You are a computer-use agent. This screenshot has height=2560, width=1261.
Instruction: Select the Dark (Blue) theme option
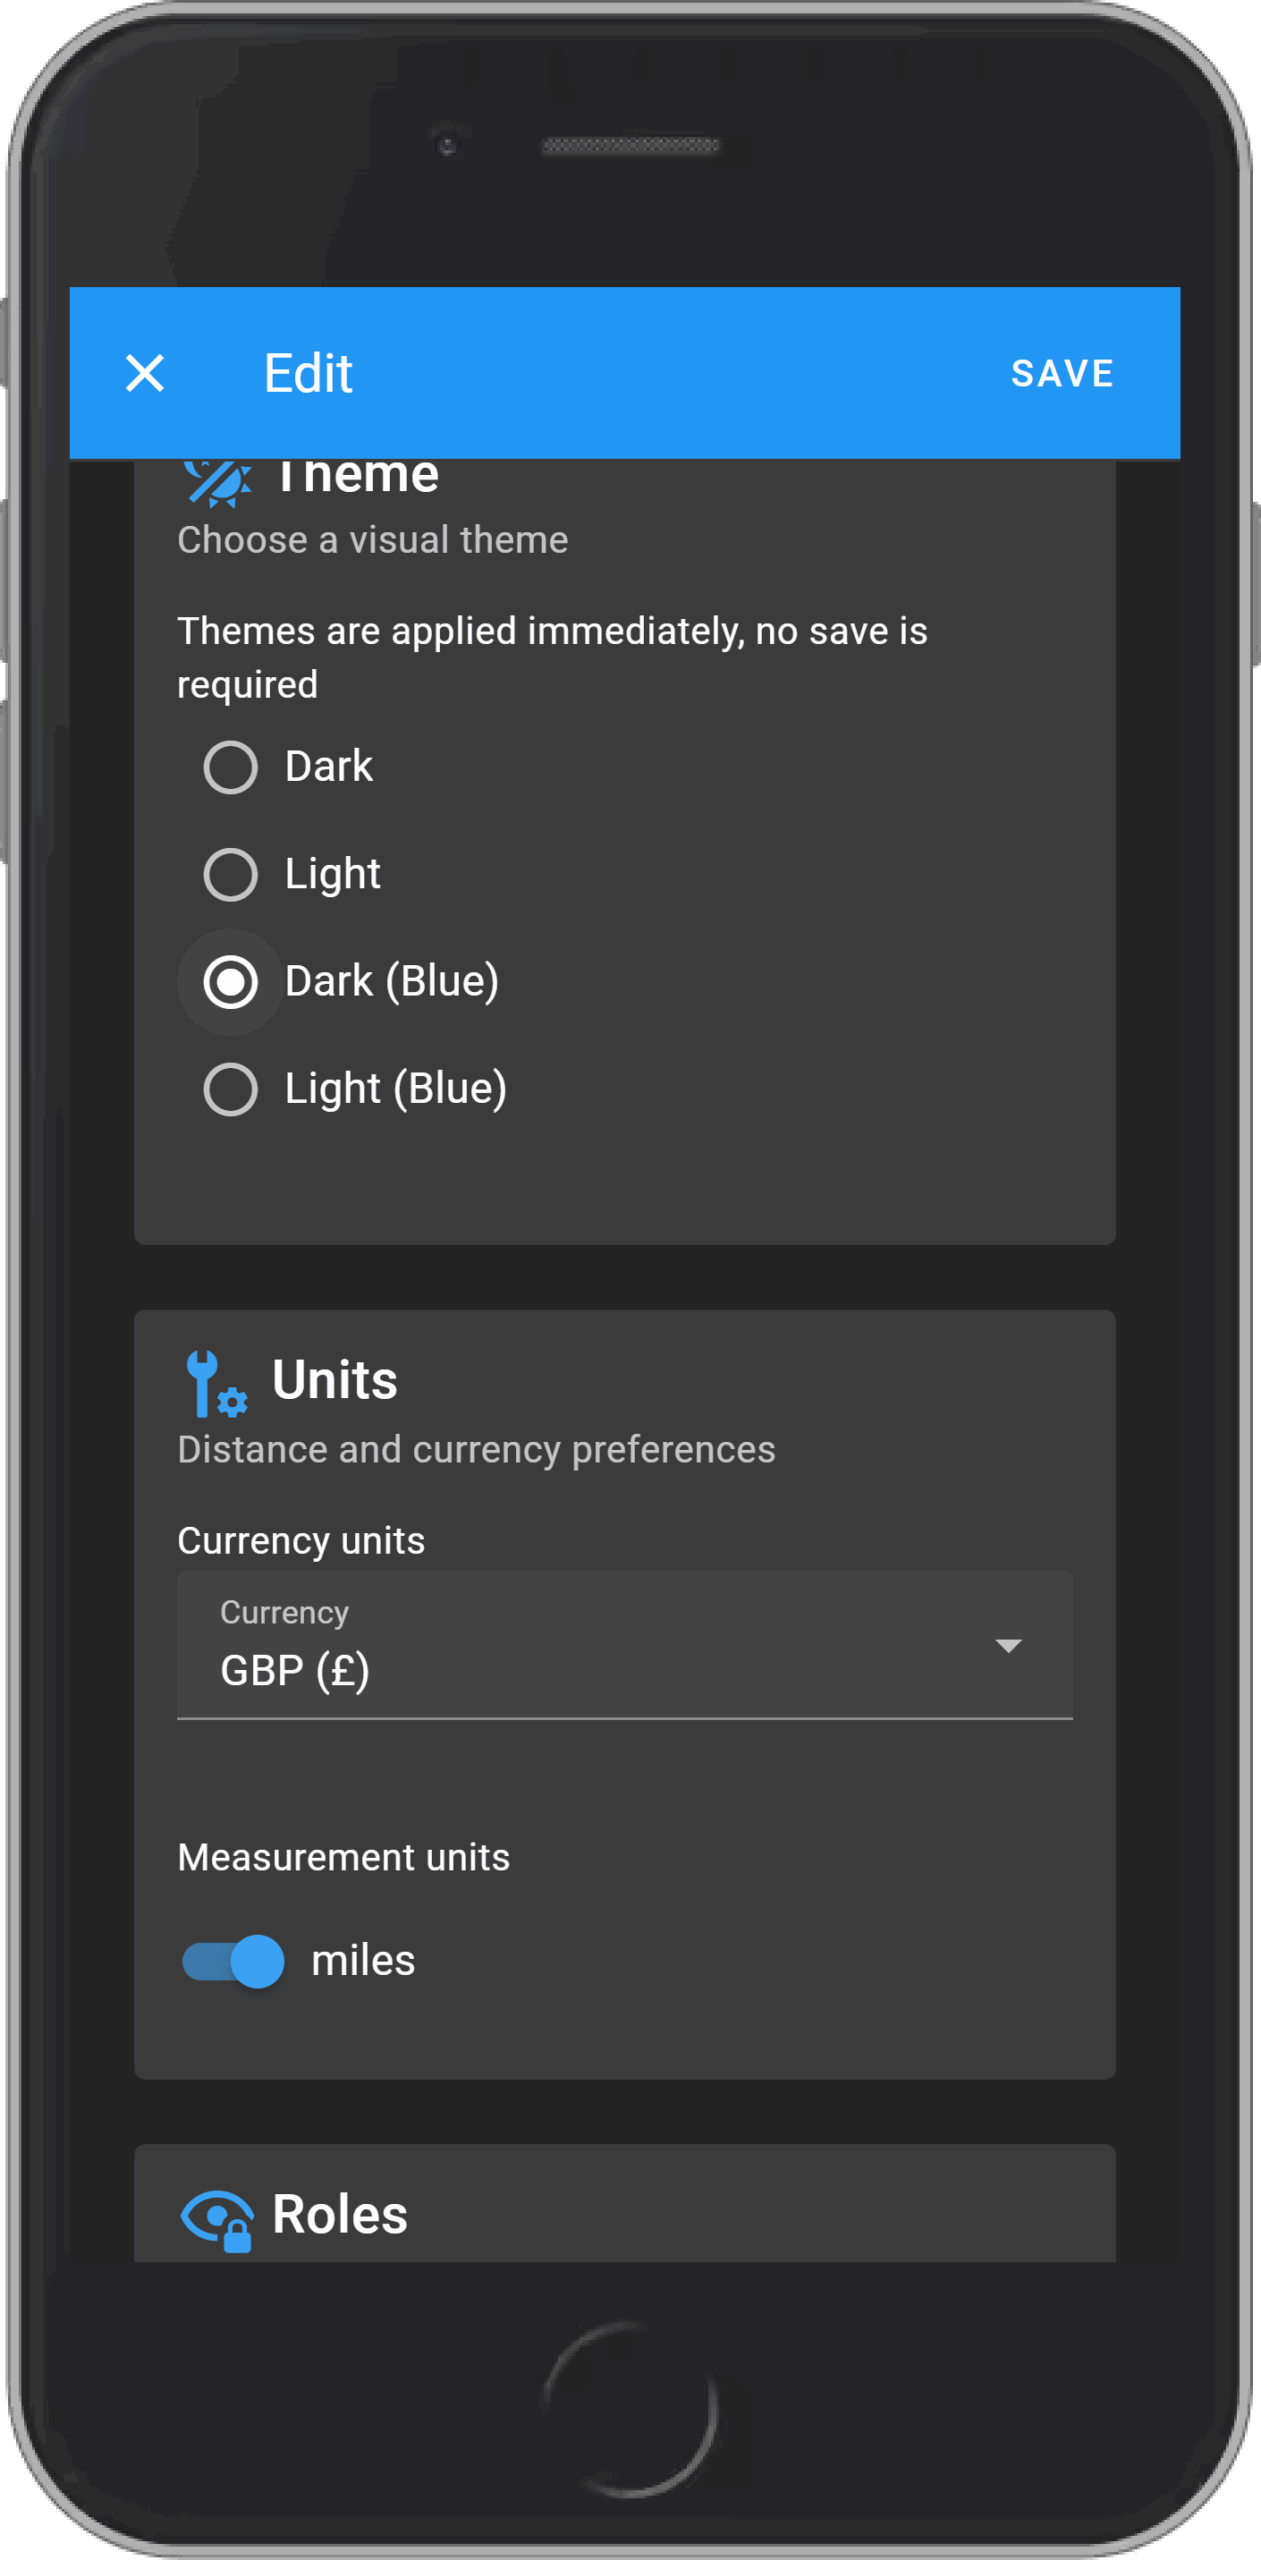(x=231, y=982)
